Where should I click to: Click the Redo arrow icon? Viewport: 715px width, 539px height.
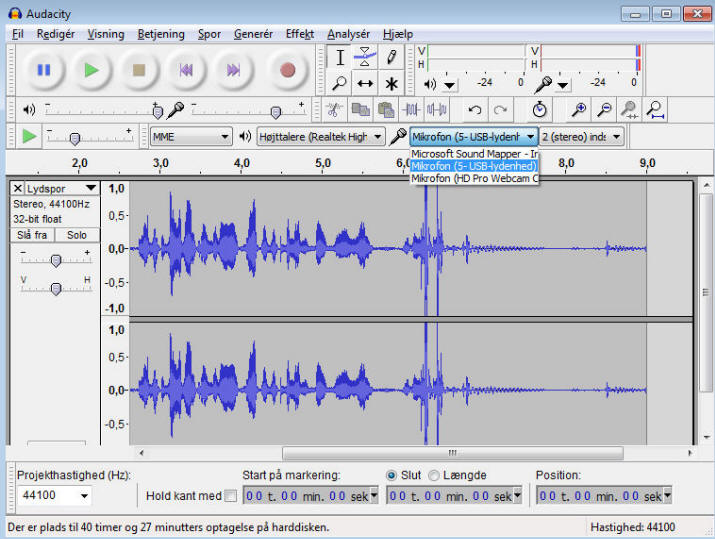point(500,110)
